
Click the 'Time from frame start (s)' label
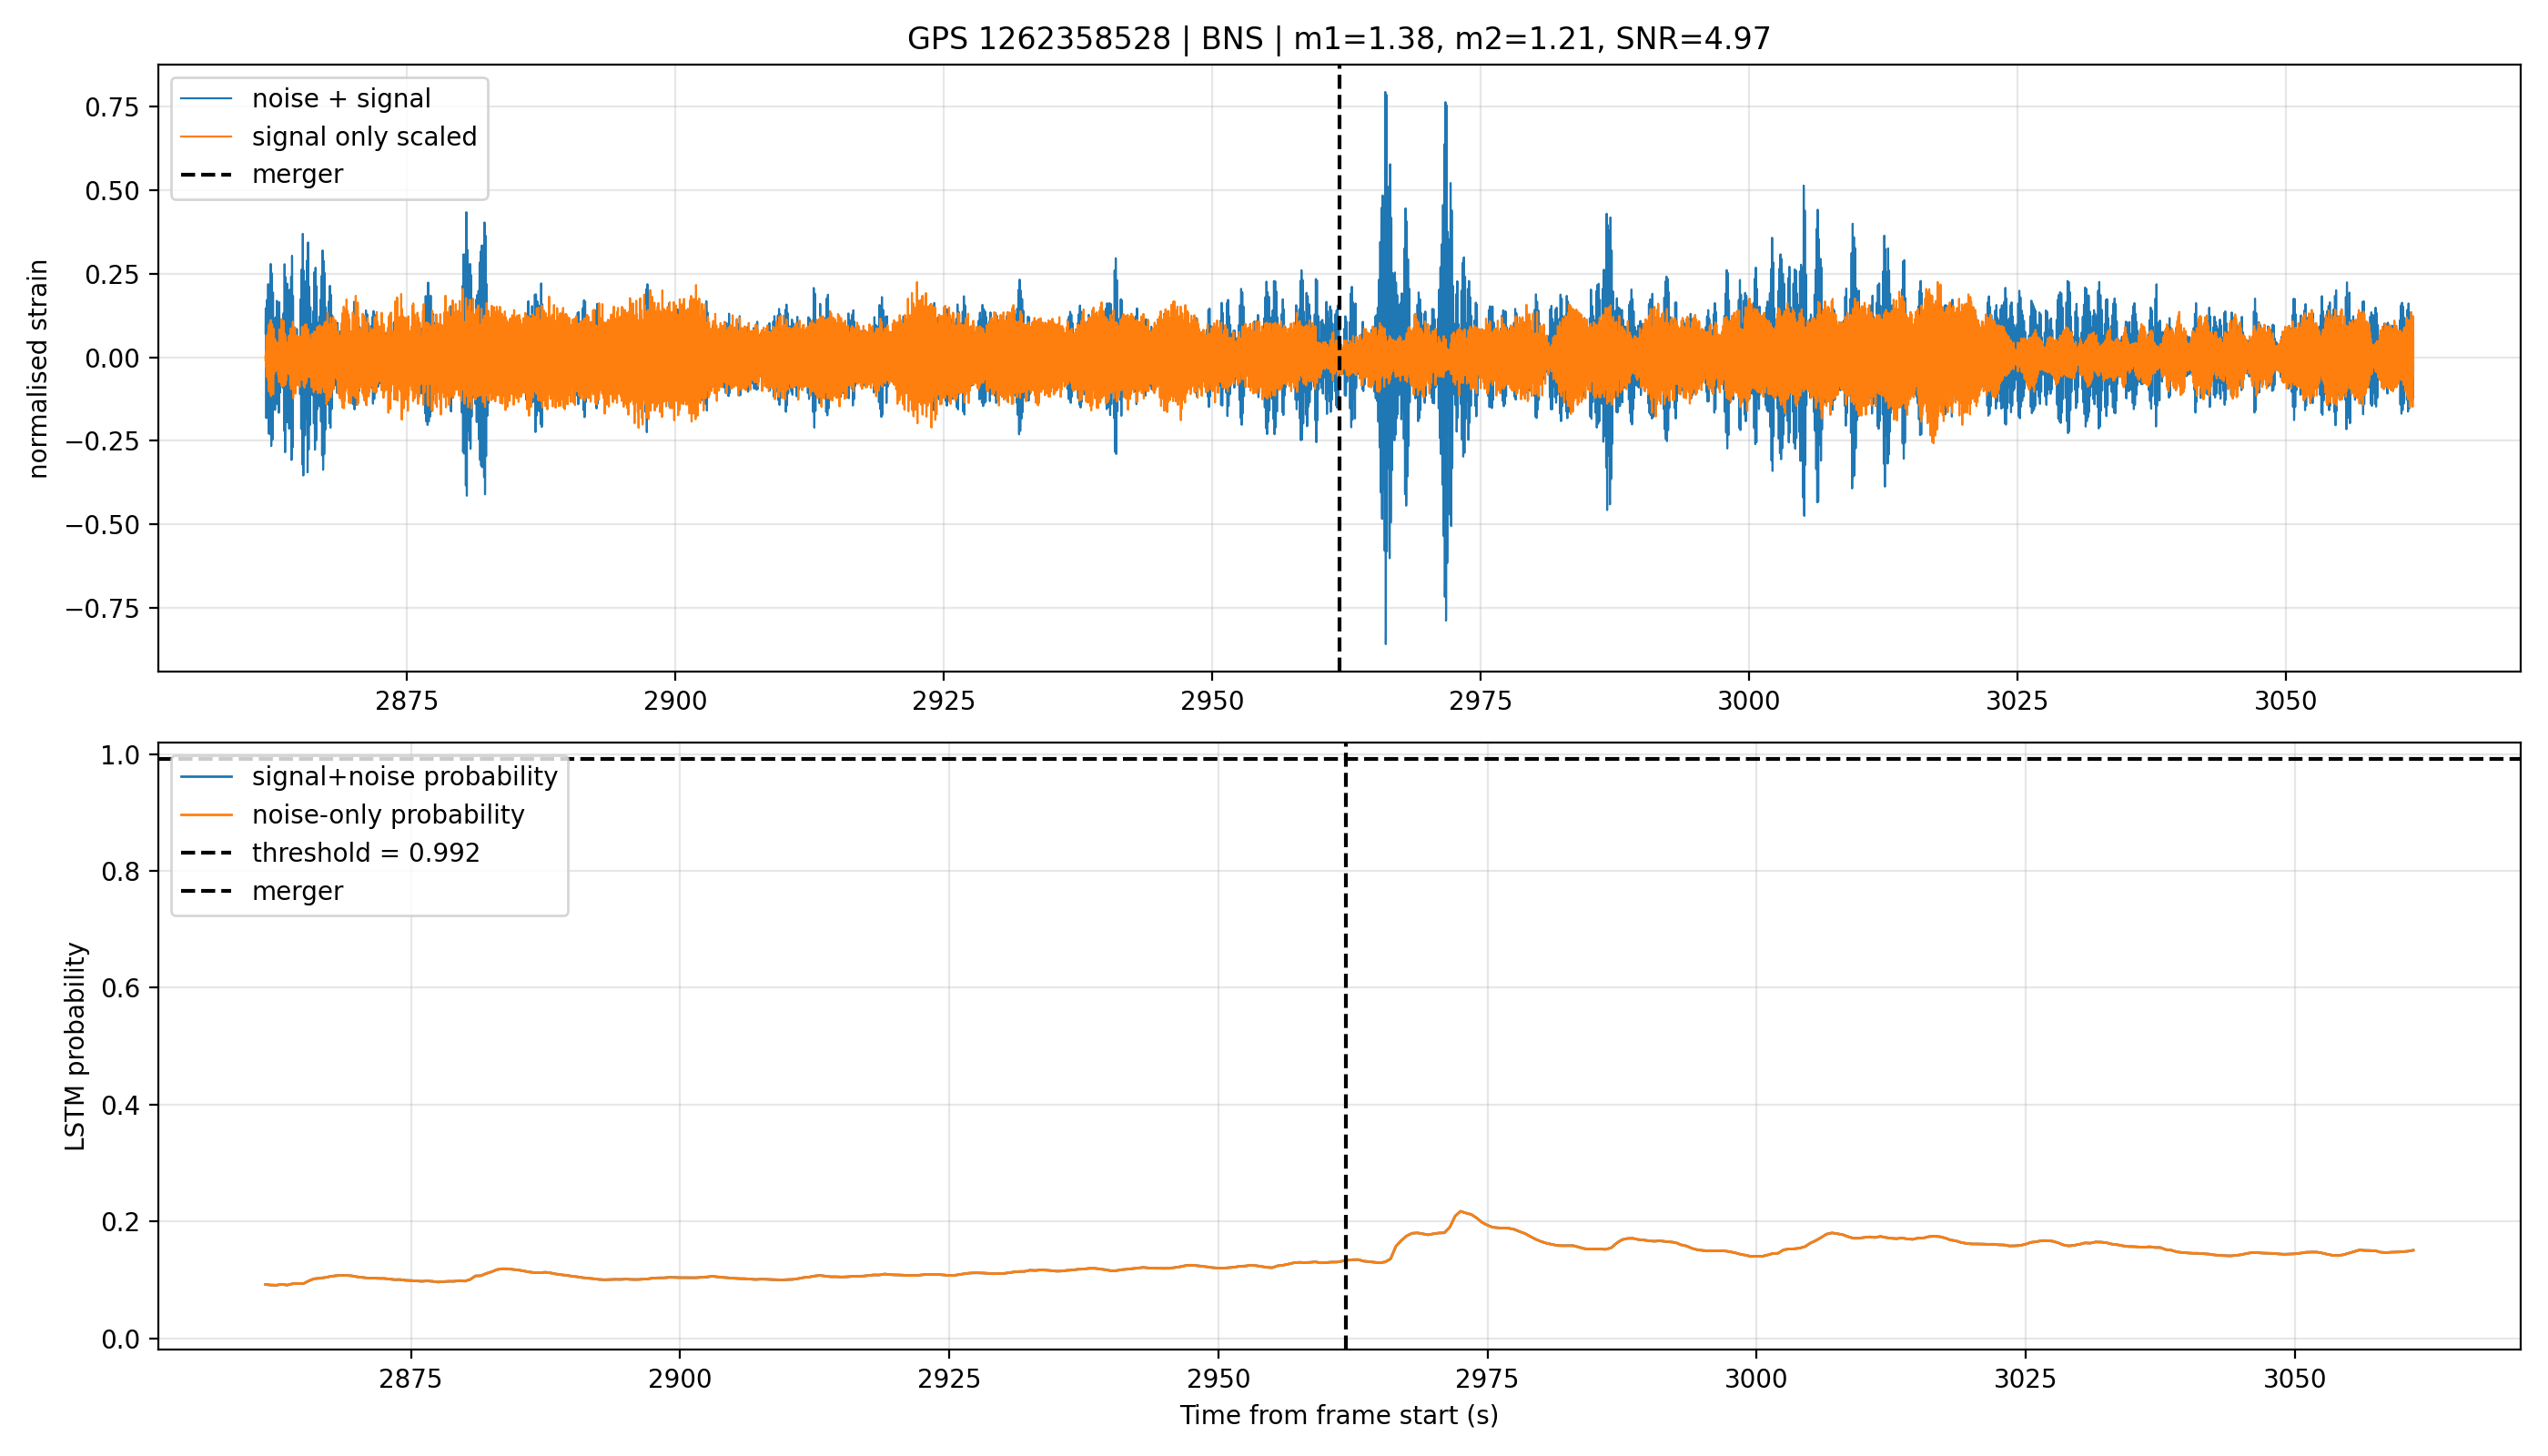tap(1339, 1416)
